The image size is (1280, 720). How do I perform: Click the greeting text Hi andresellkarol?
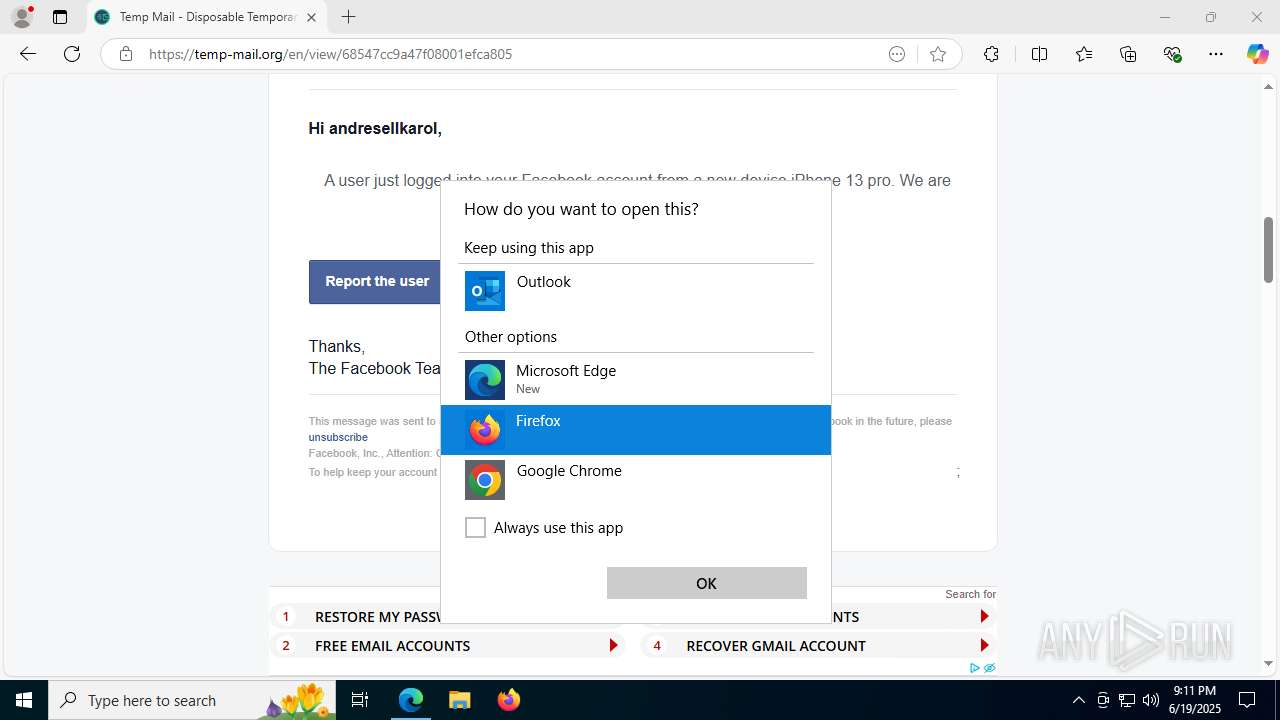(x=375, y=128)
